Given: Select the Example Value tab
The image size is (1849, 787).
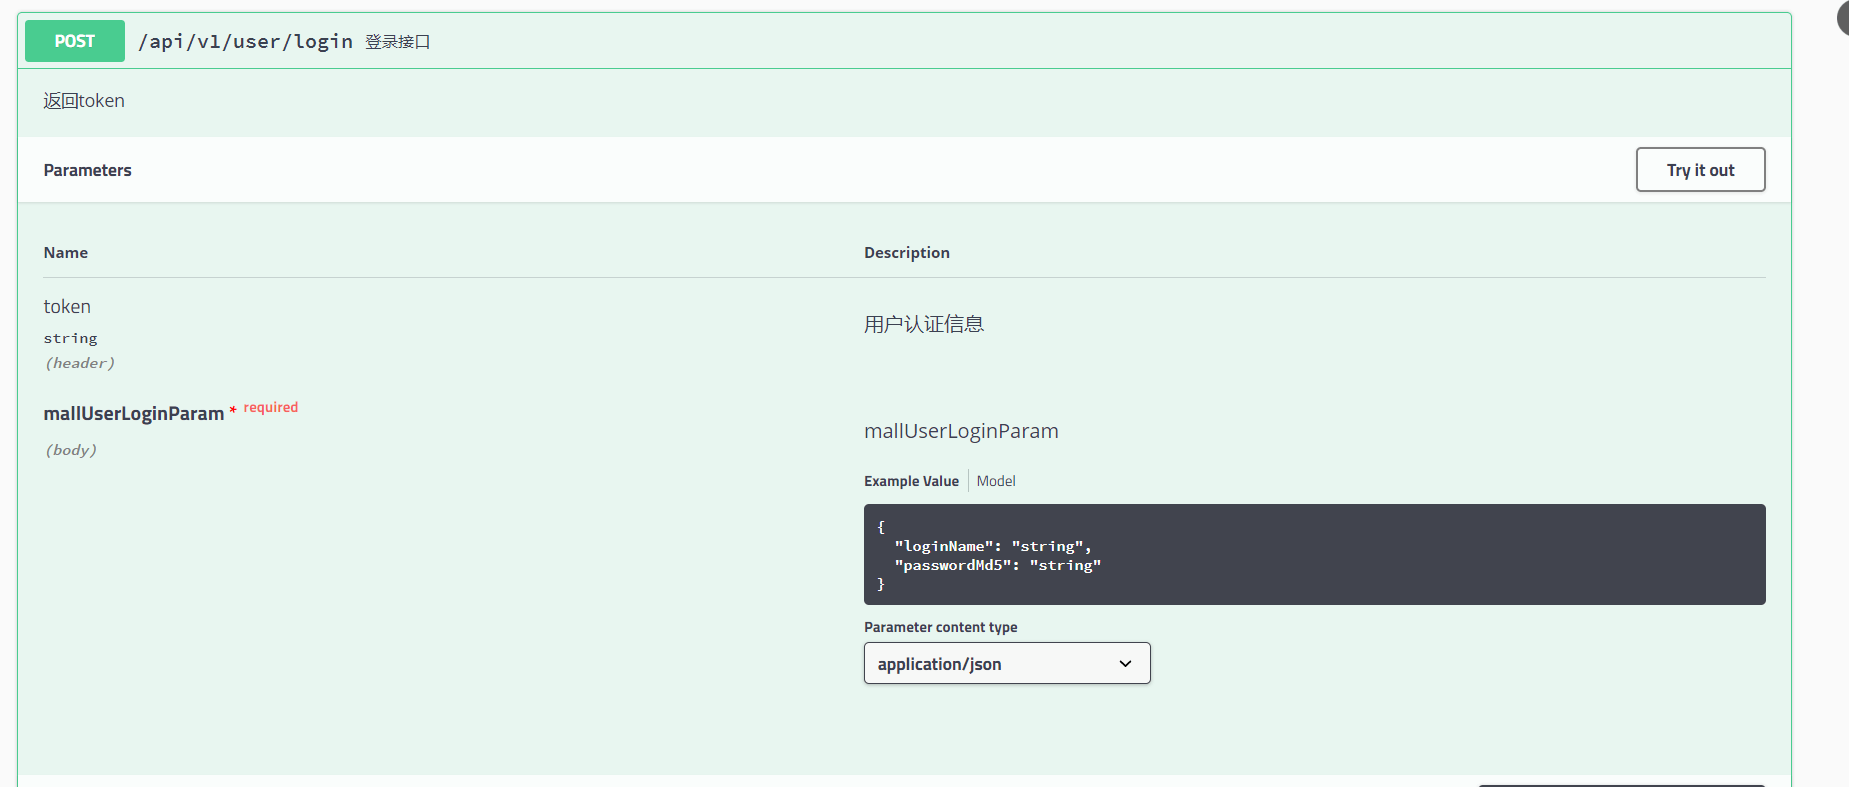Looking at the screenshot, I should (x=911, y=481).
